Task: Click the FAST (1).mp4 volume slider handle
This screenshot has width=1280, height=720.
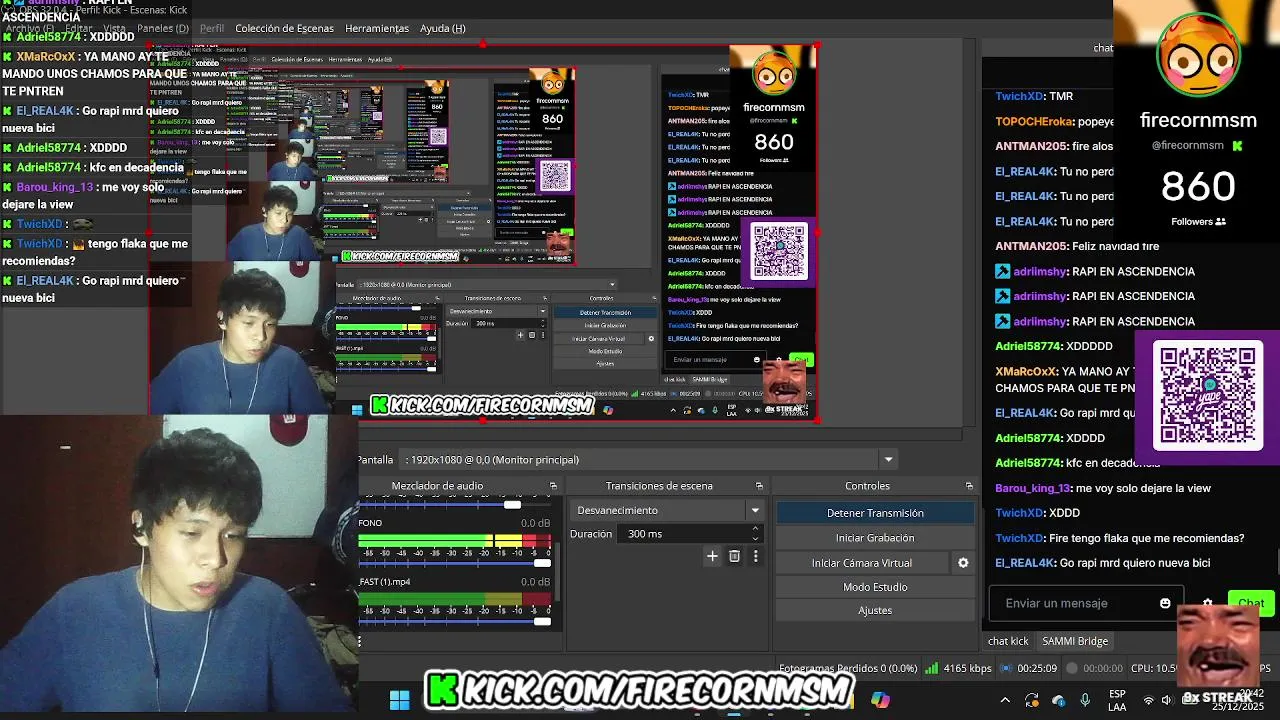Action: pos(542,621)
